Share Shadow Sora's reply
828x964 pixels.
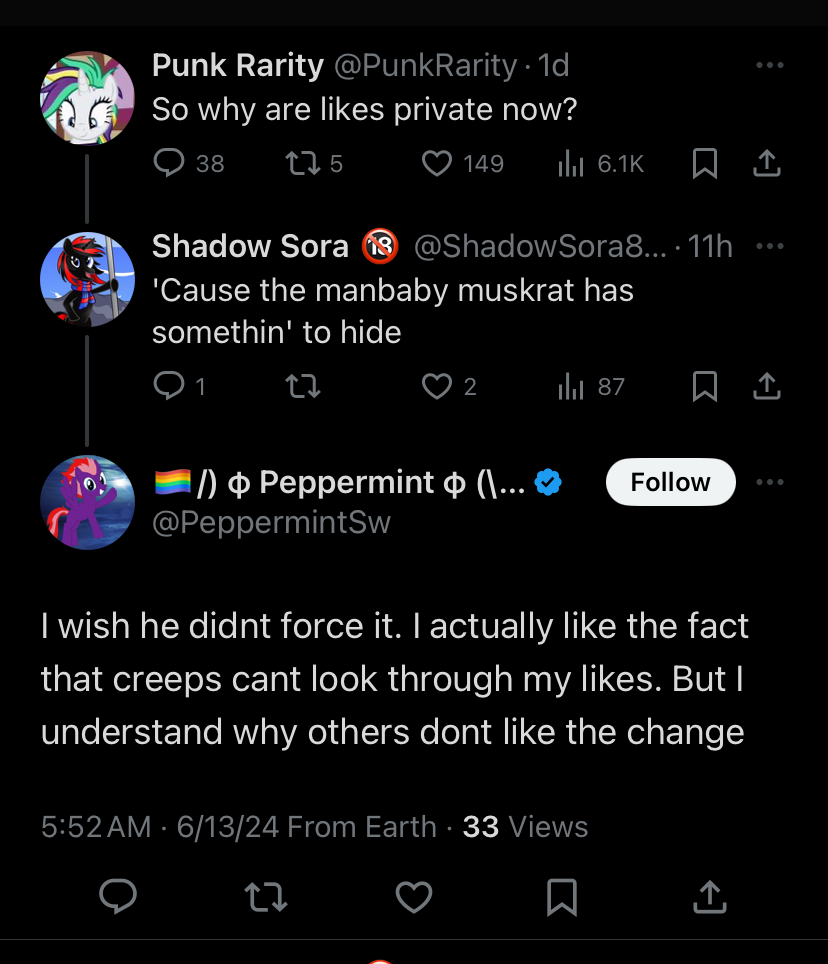(766, 385)
